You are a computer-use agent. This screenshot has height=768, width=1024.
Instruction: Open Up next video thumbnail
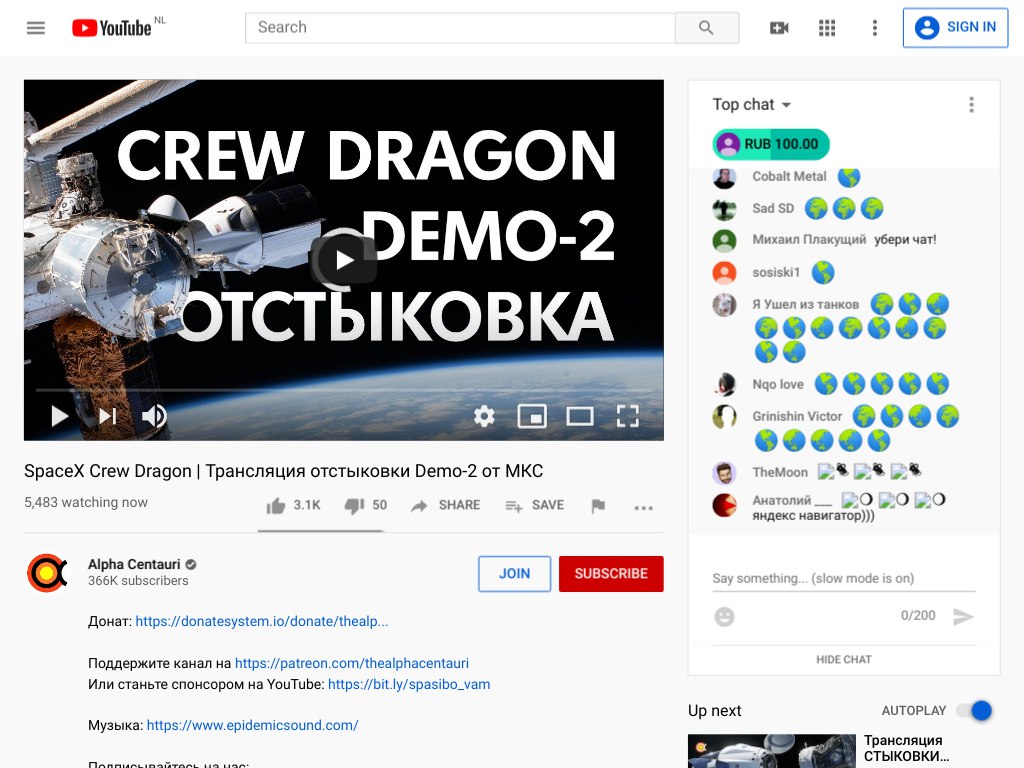click(771, 750)
